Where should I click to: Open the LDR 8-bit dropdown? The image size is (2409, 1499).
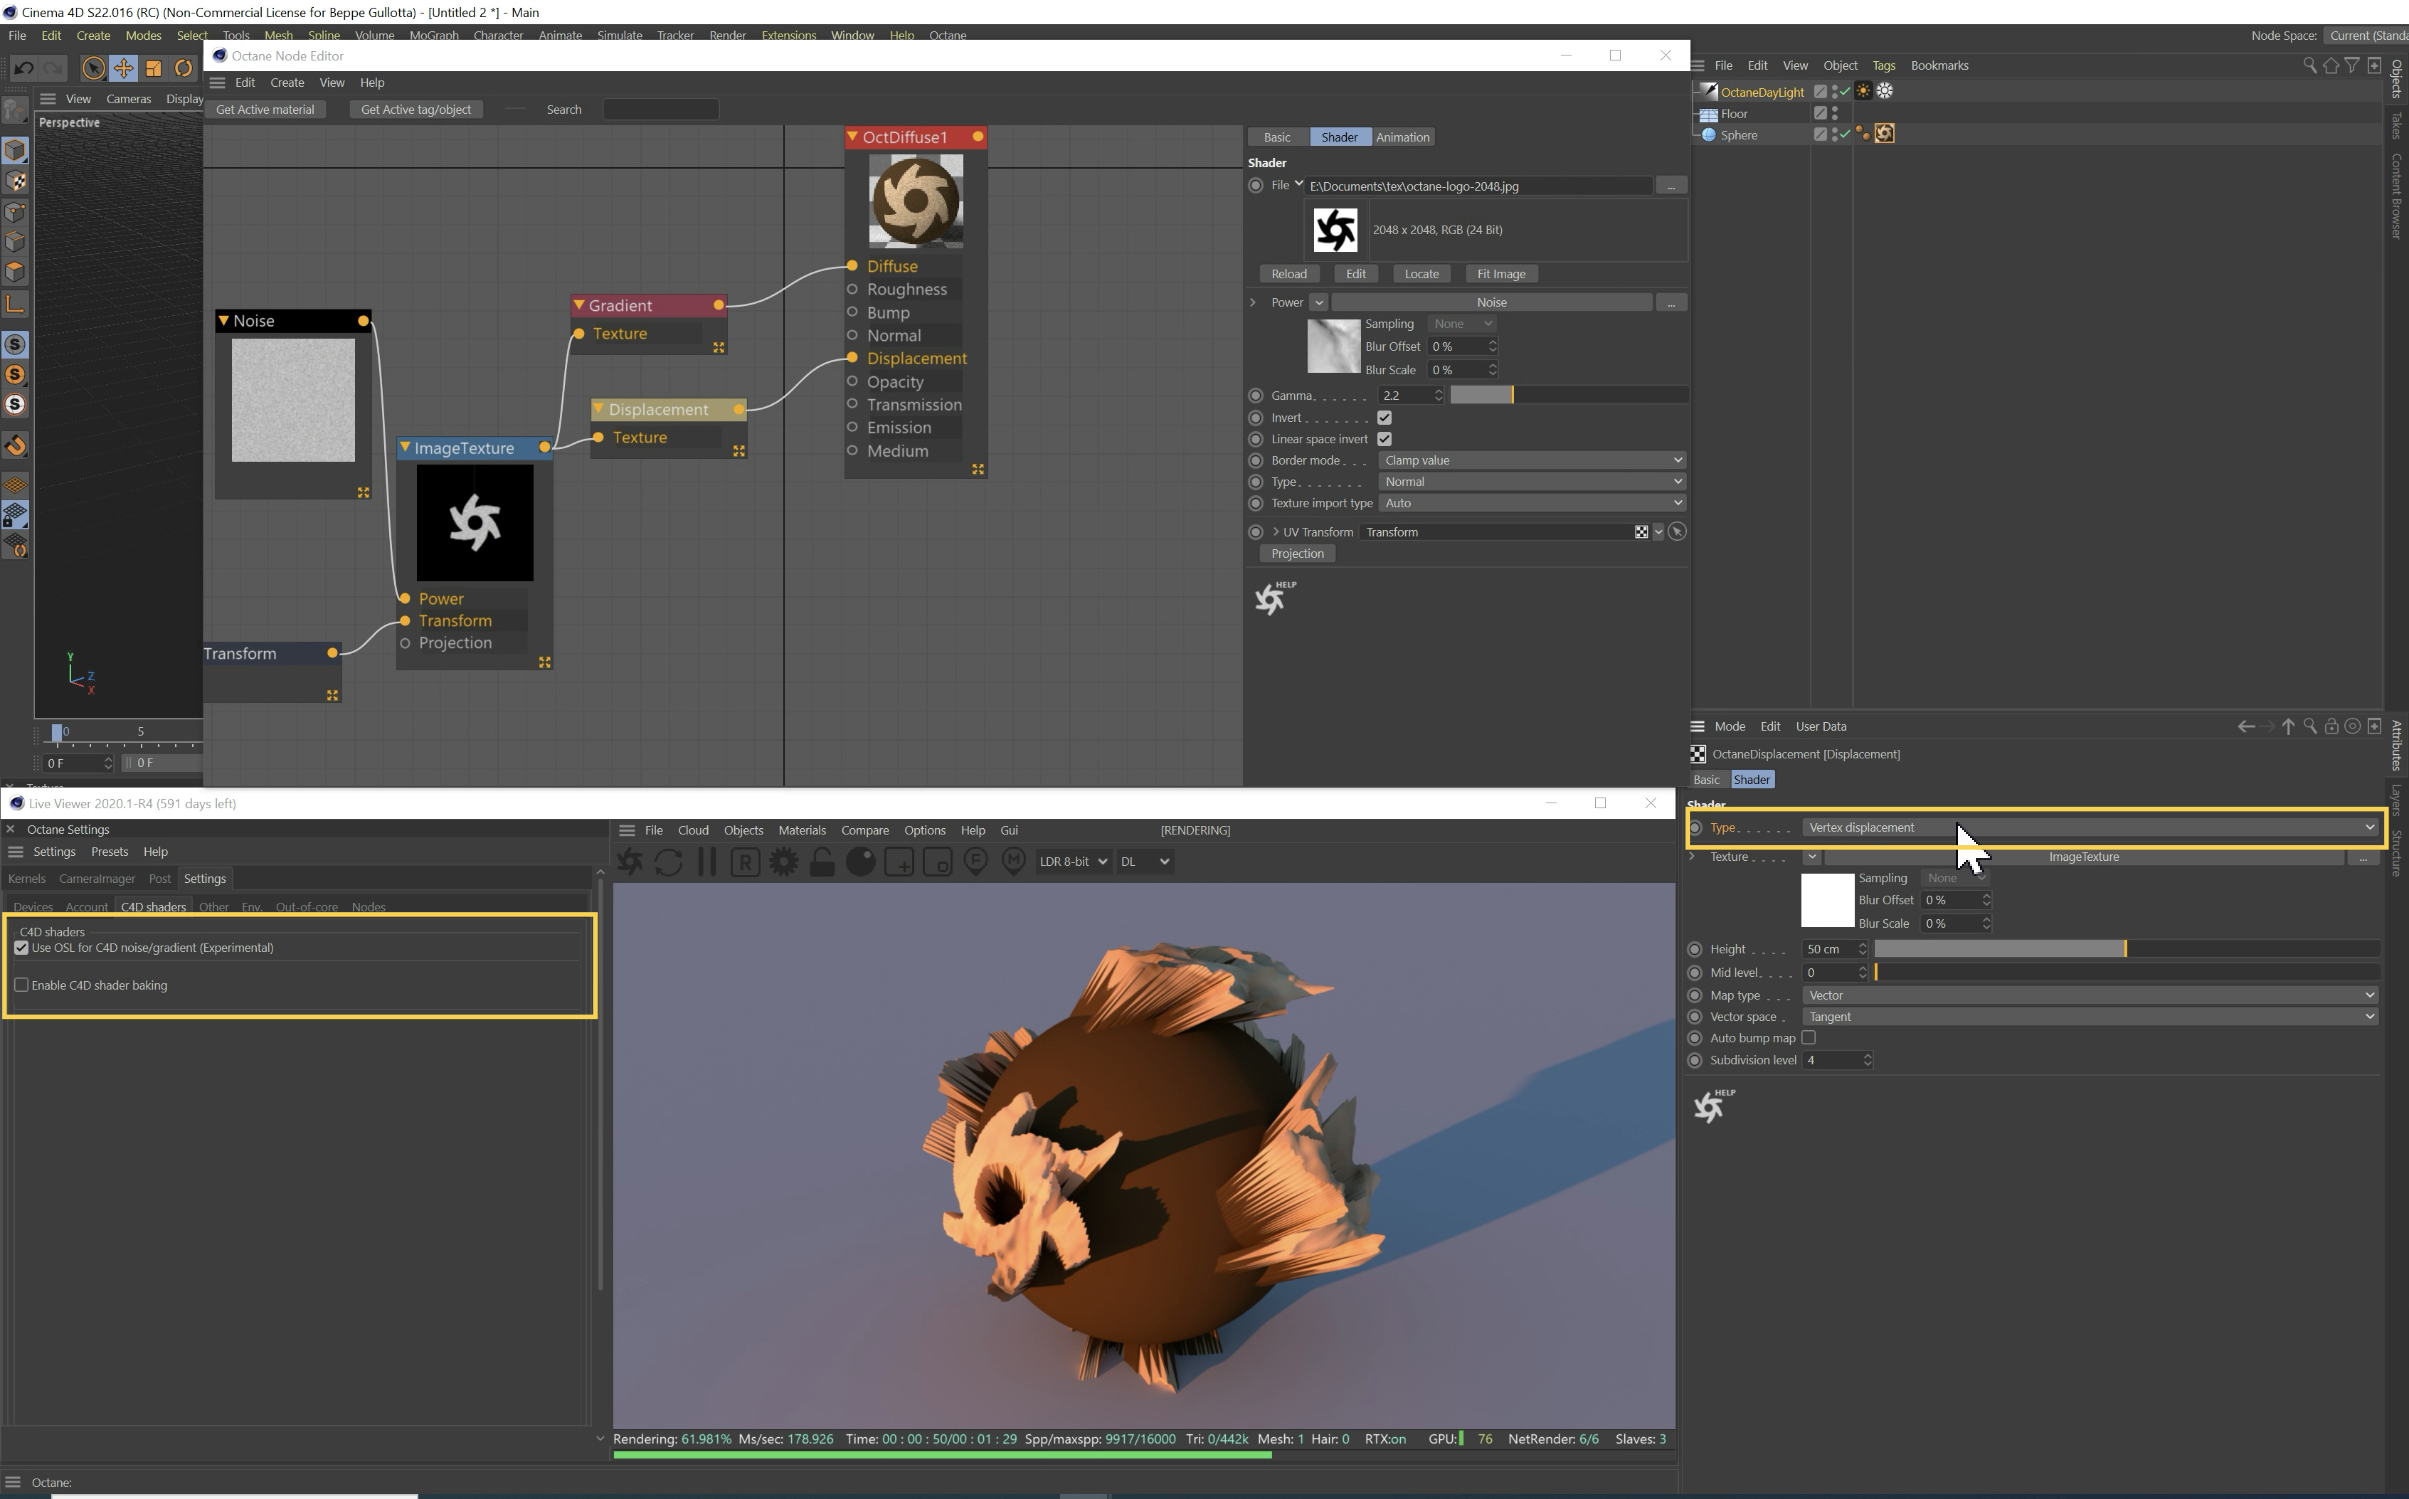coord(1073,862)
